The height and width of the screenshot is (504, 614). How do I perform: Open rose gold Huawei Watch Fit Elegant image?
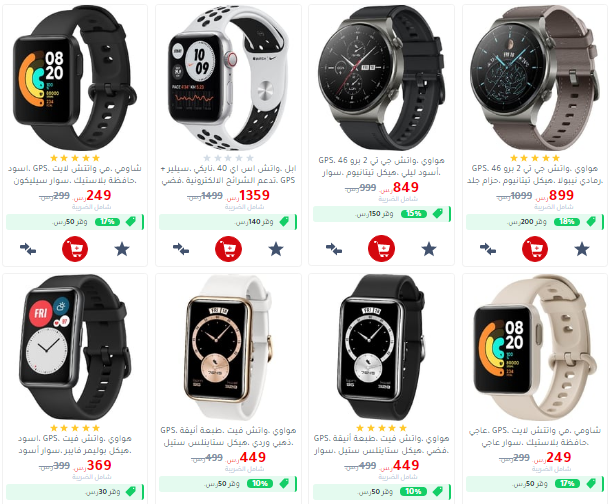tap(228, 347)
